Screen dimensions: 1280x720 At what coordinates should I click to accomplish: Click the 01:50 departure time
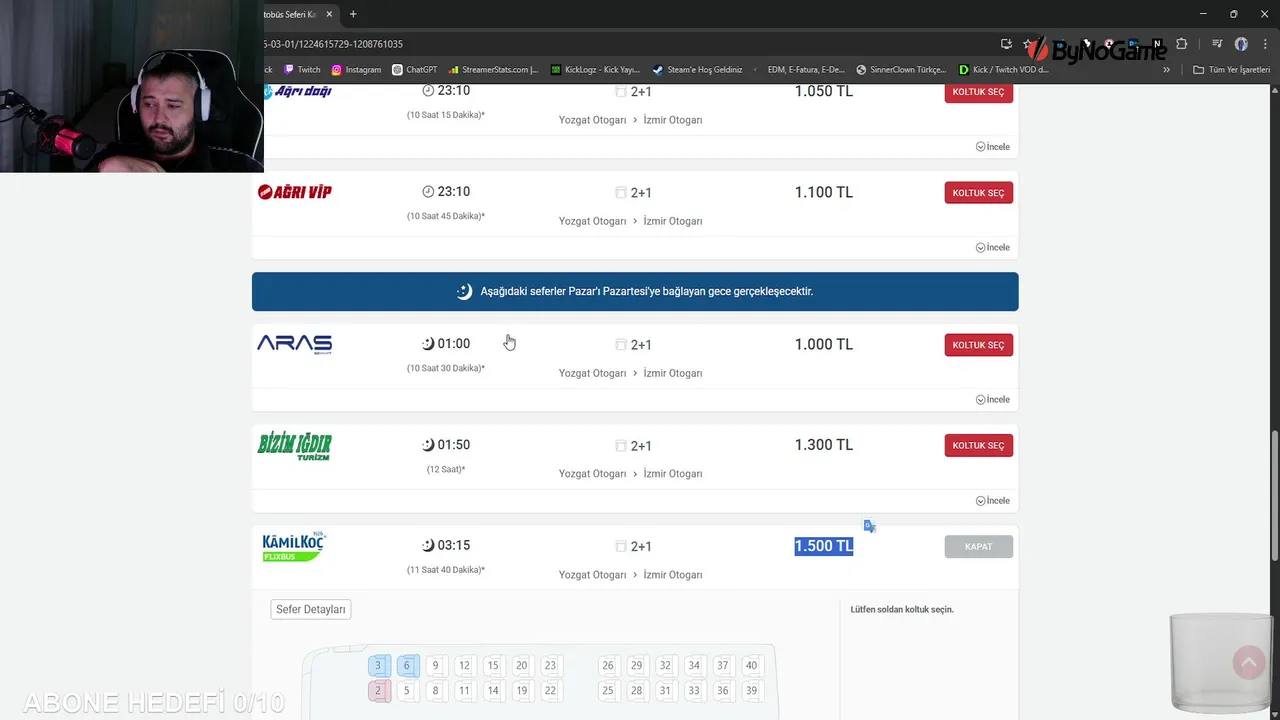pyautogui.click(x=453, y=444)
